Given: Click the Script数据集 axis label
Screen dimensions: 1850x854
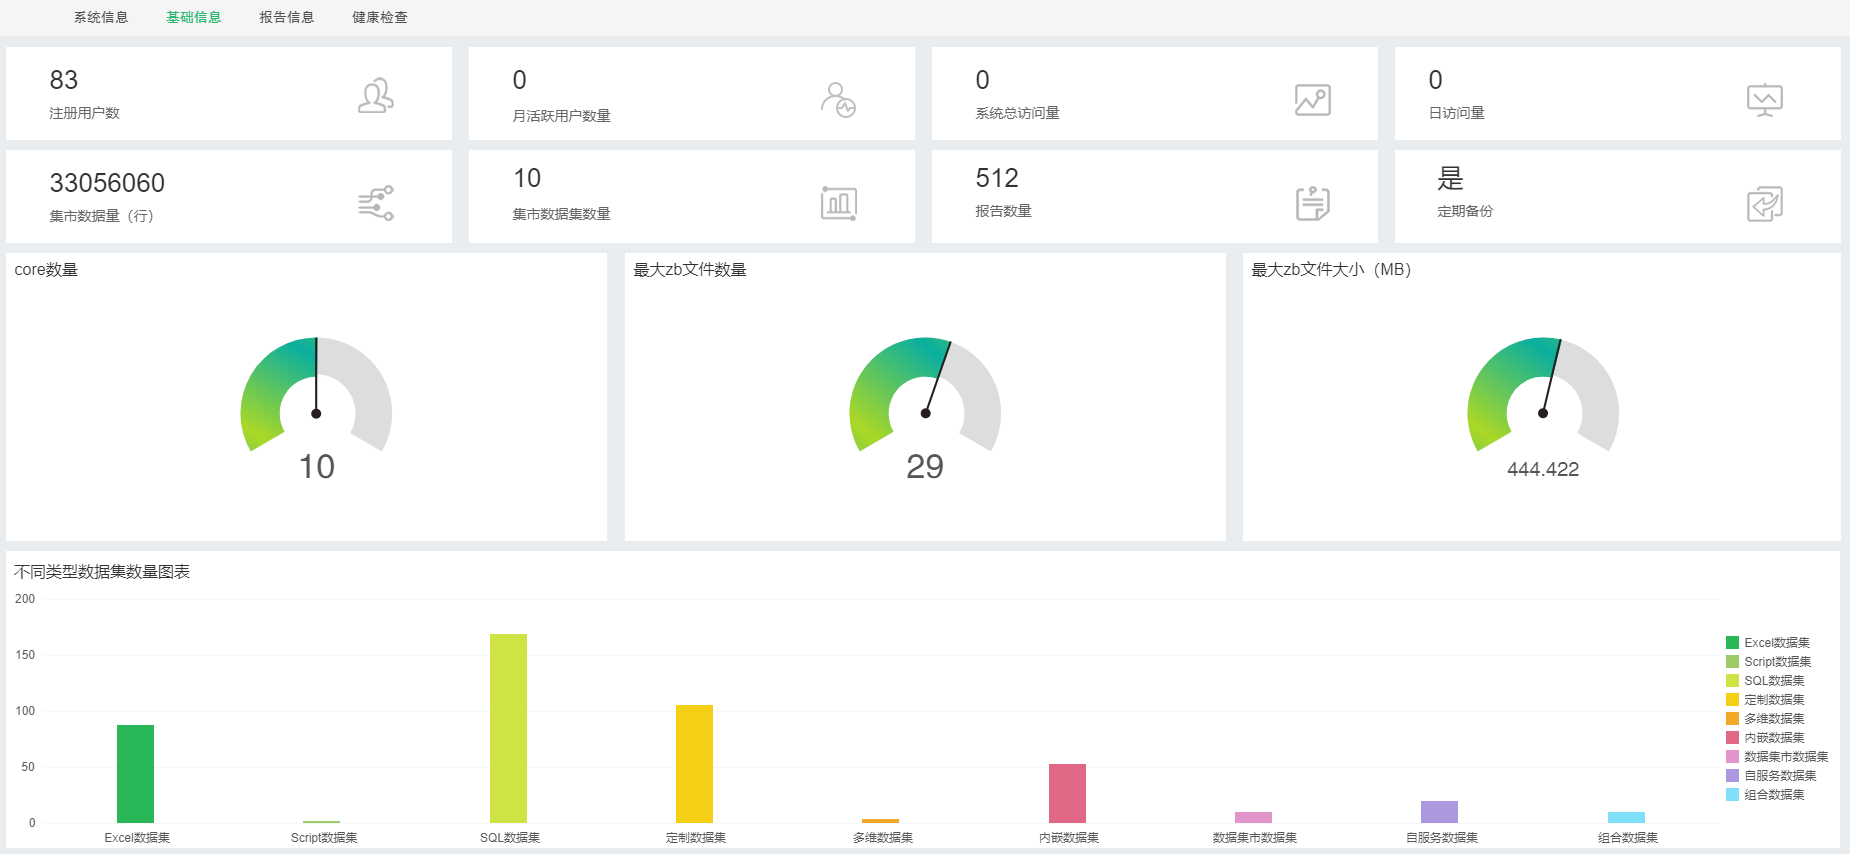Looking at the screenshot, I should (x=324, y=838).
